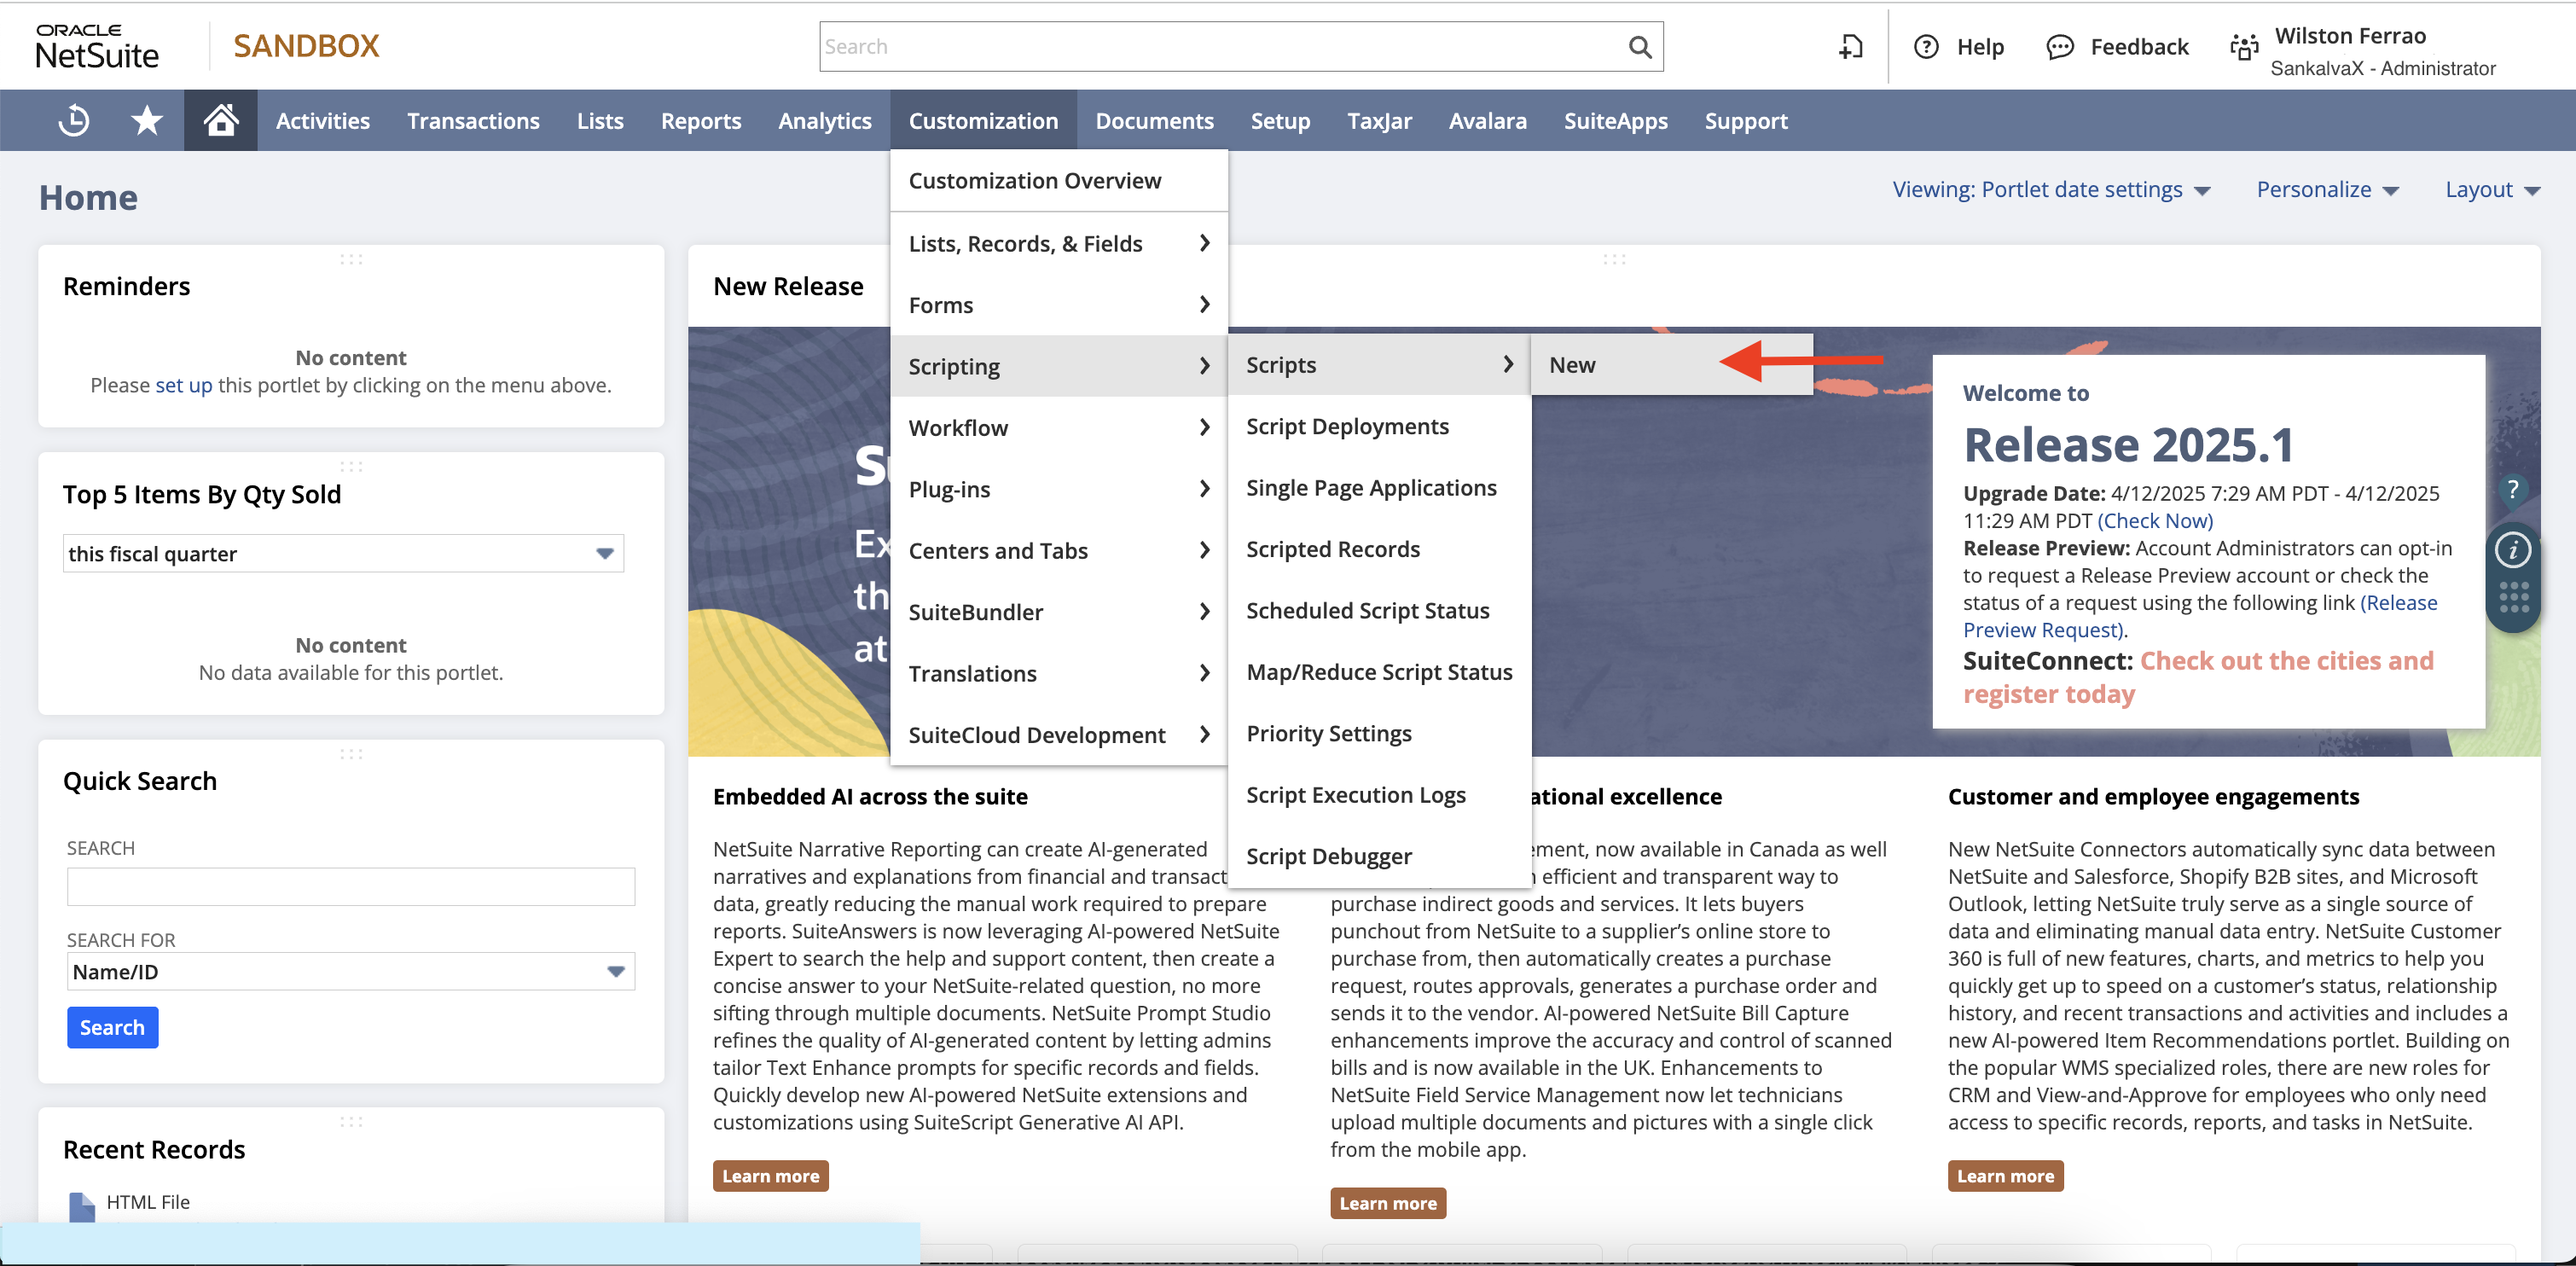Select Customization Overview
2576x1266 pixels.
(x=1058, y=181)
